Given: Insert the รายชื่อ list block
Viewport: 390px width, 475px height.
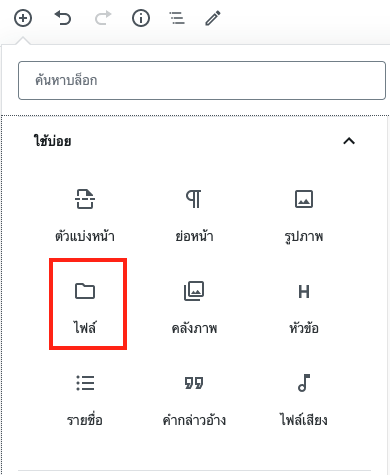Looking at the screenshot, I should tap(85, 399).
